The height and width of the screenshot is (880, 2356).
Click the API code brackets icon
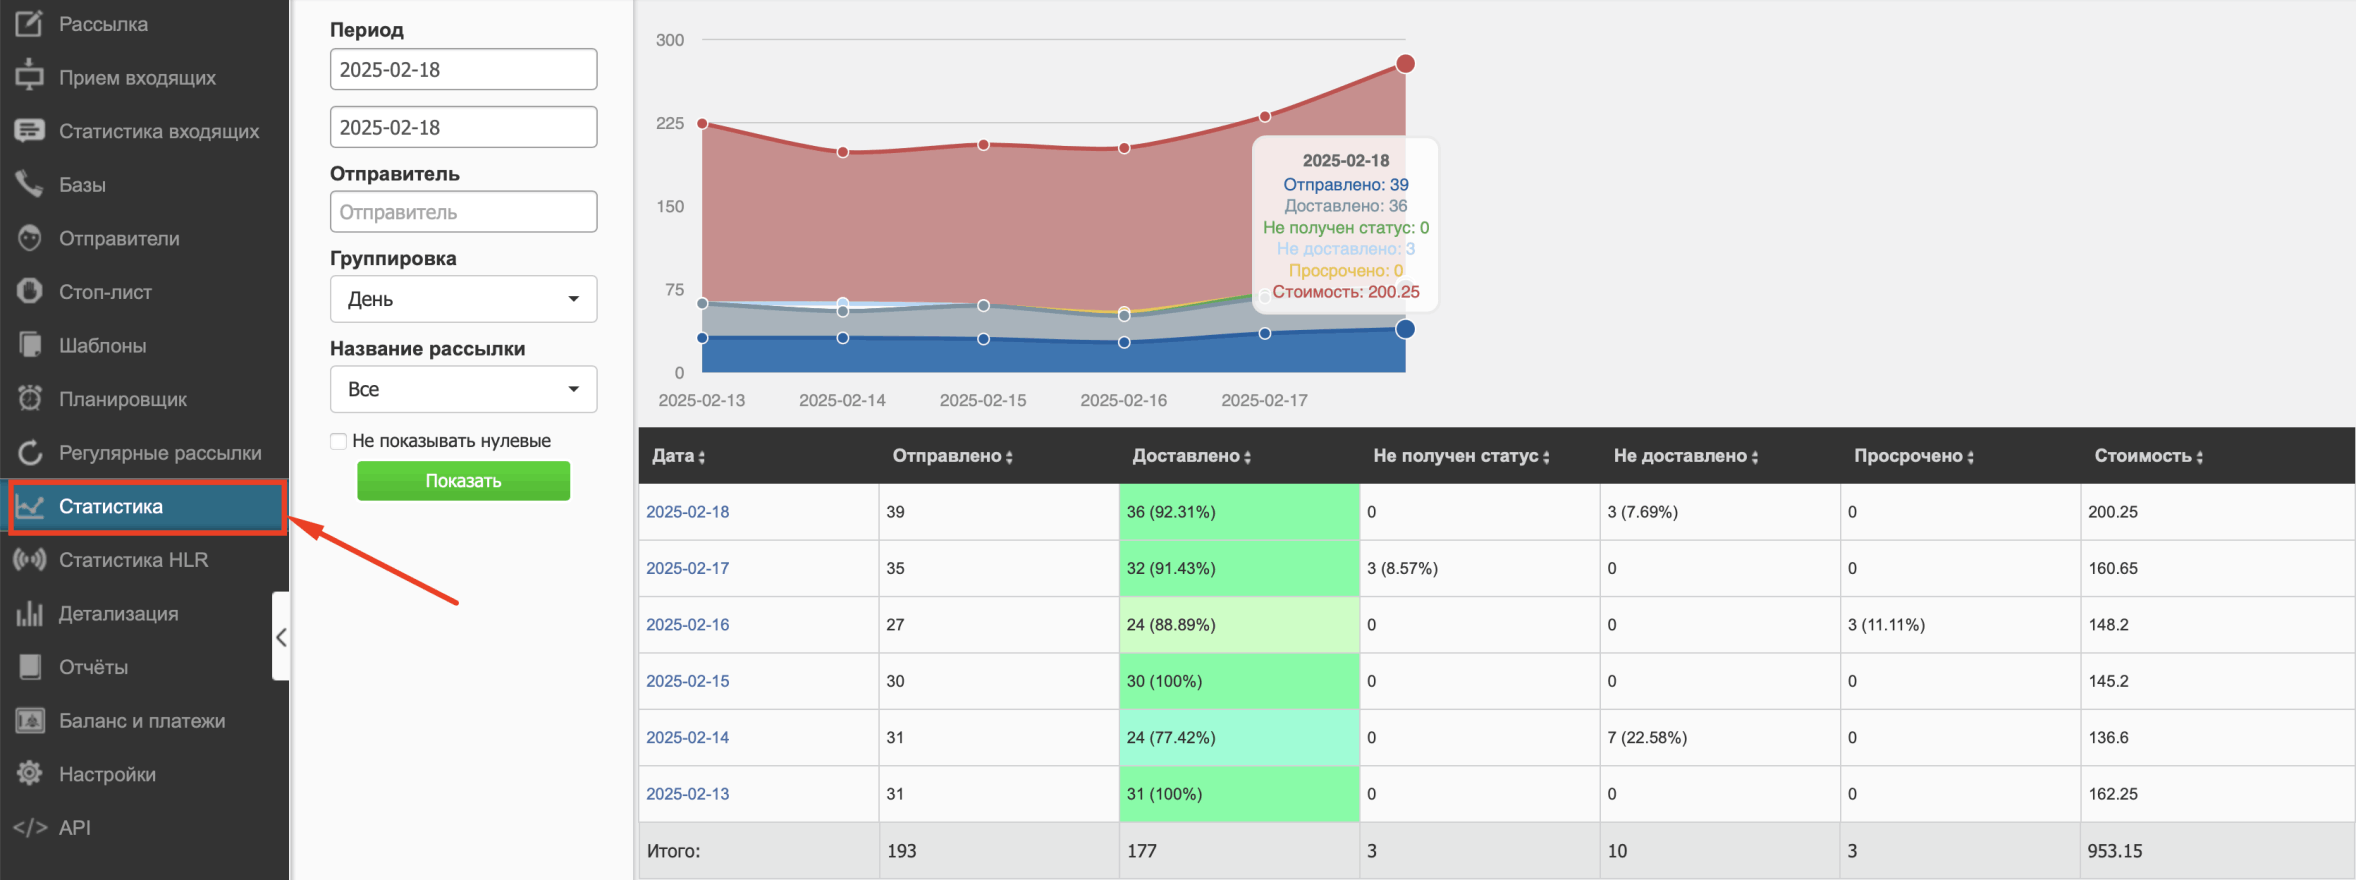29,827
